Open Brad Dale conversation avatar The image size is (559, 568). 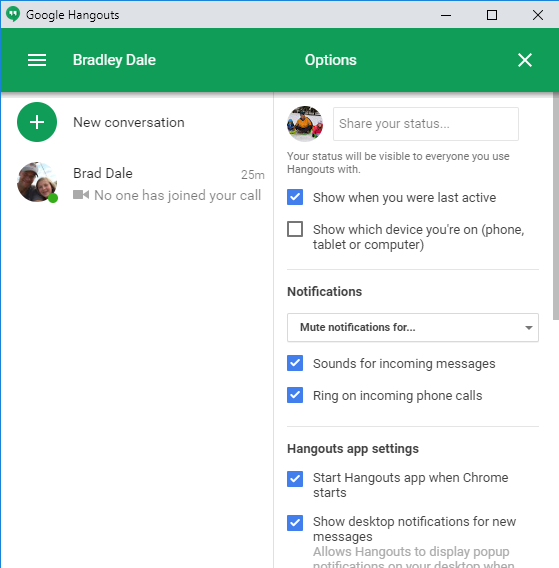37,182
